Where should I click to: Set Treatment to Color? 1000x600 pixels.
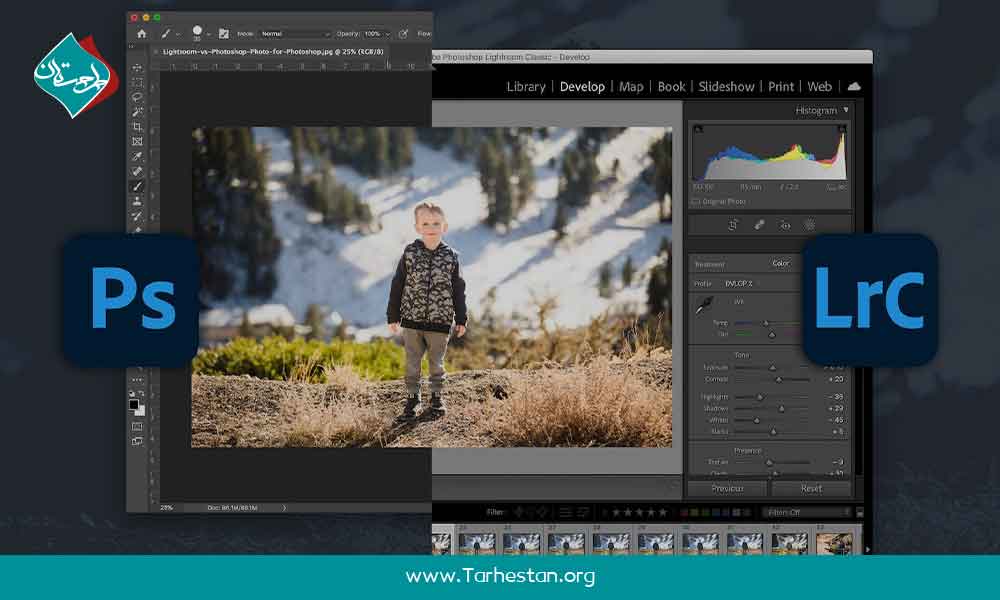(781, 263)
